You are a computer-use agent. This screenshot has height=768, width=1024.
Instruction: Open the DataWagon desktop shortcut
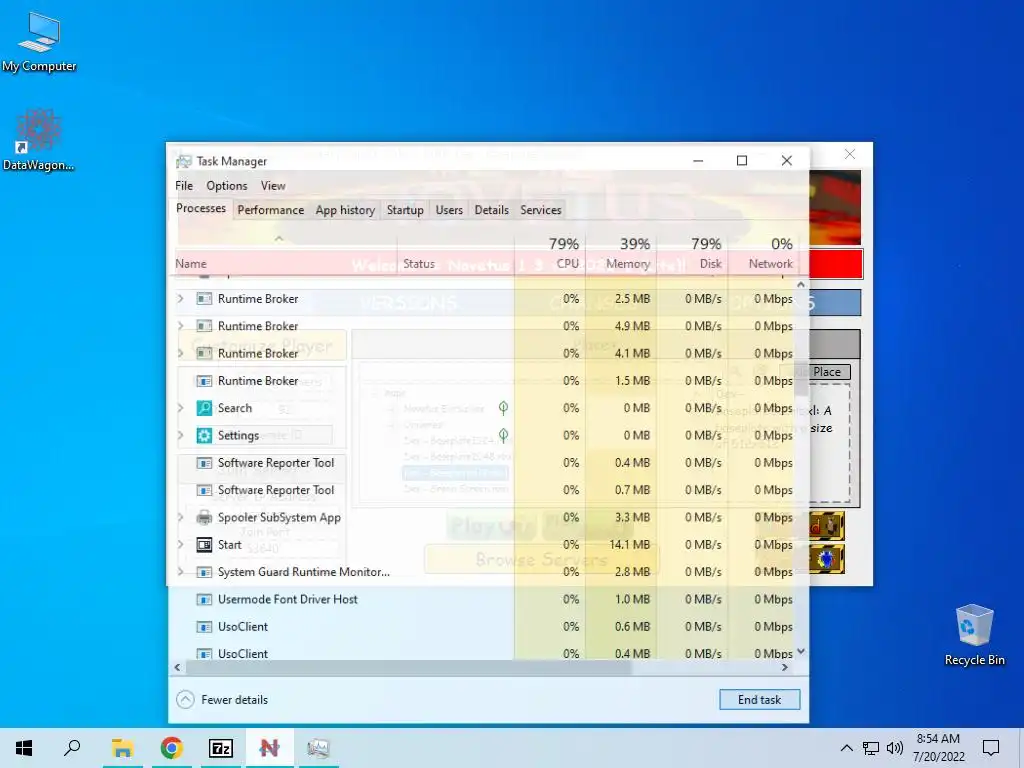coord(39,139)
